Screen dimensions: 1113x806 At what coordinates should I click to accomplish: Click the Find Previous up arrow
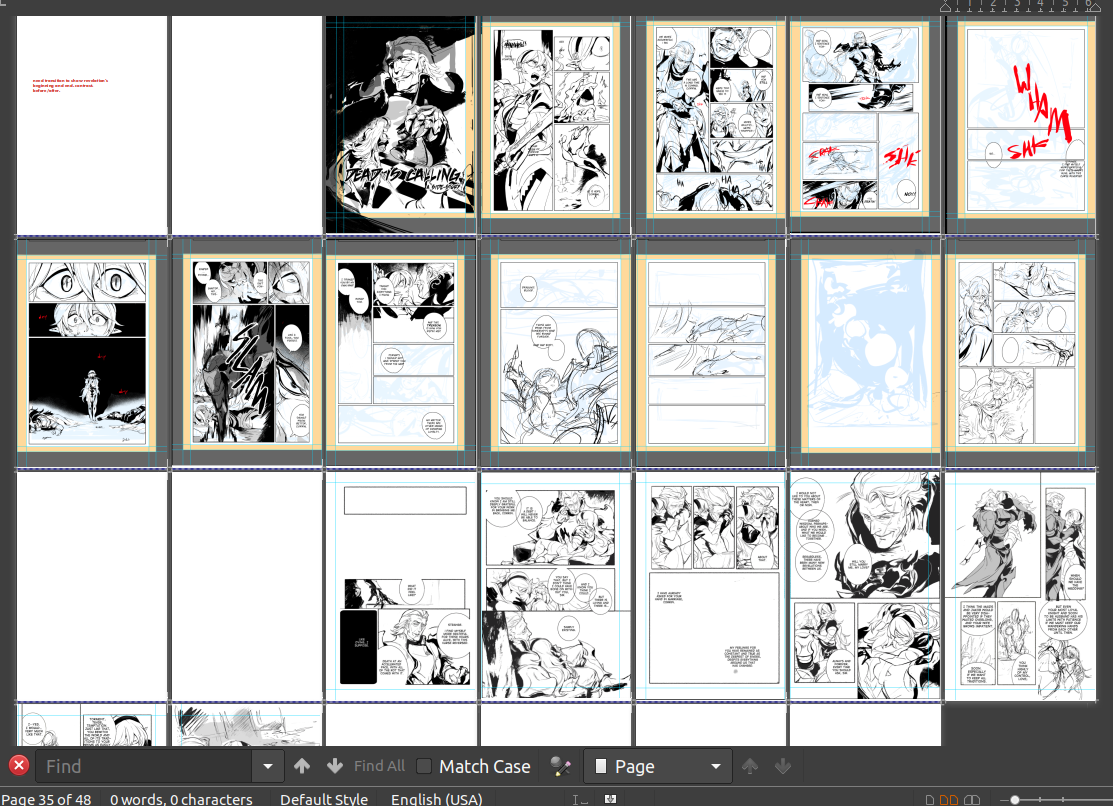coord(302,767)
